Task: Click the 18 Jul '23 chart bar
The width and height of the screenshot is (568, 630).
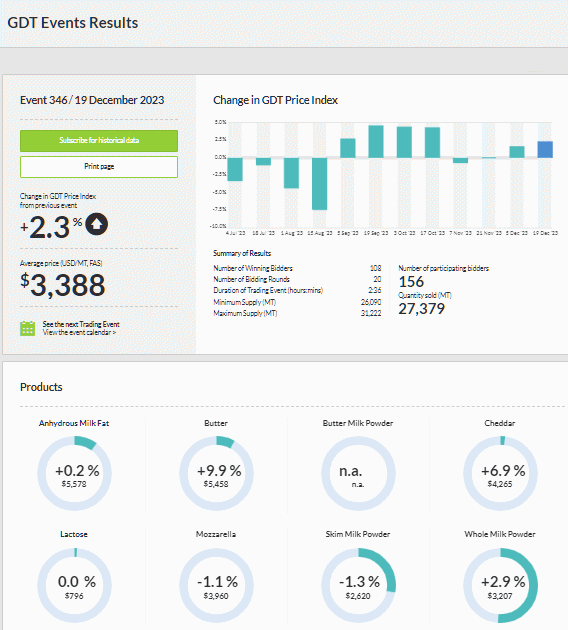Action: pyautogui.click(x=263, y=162)
